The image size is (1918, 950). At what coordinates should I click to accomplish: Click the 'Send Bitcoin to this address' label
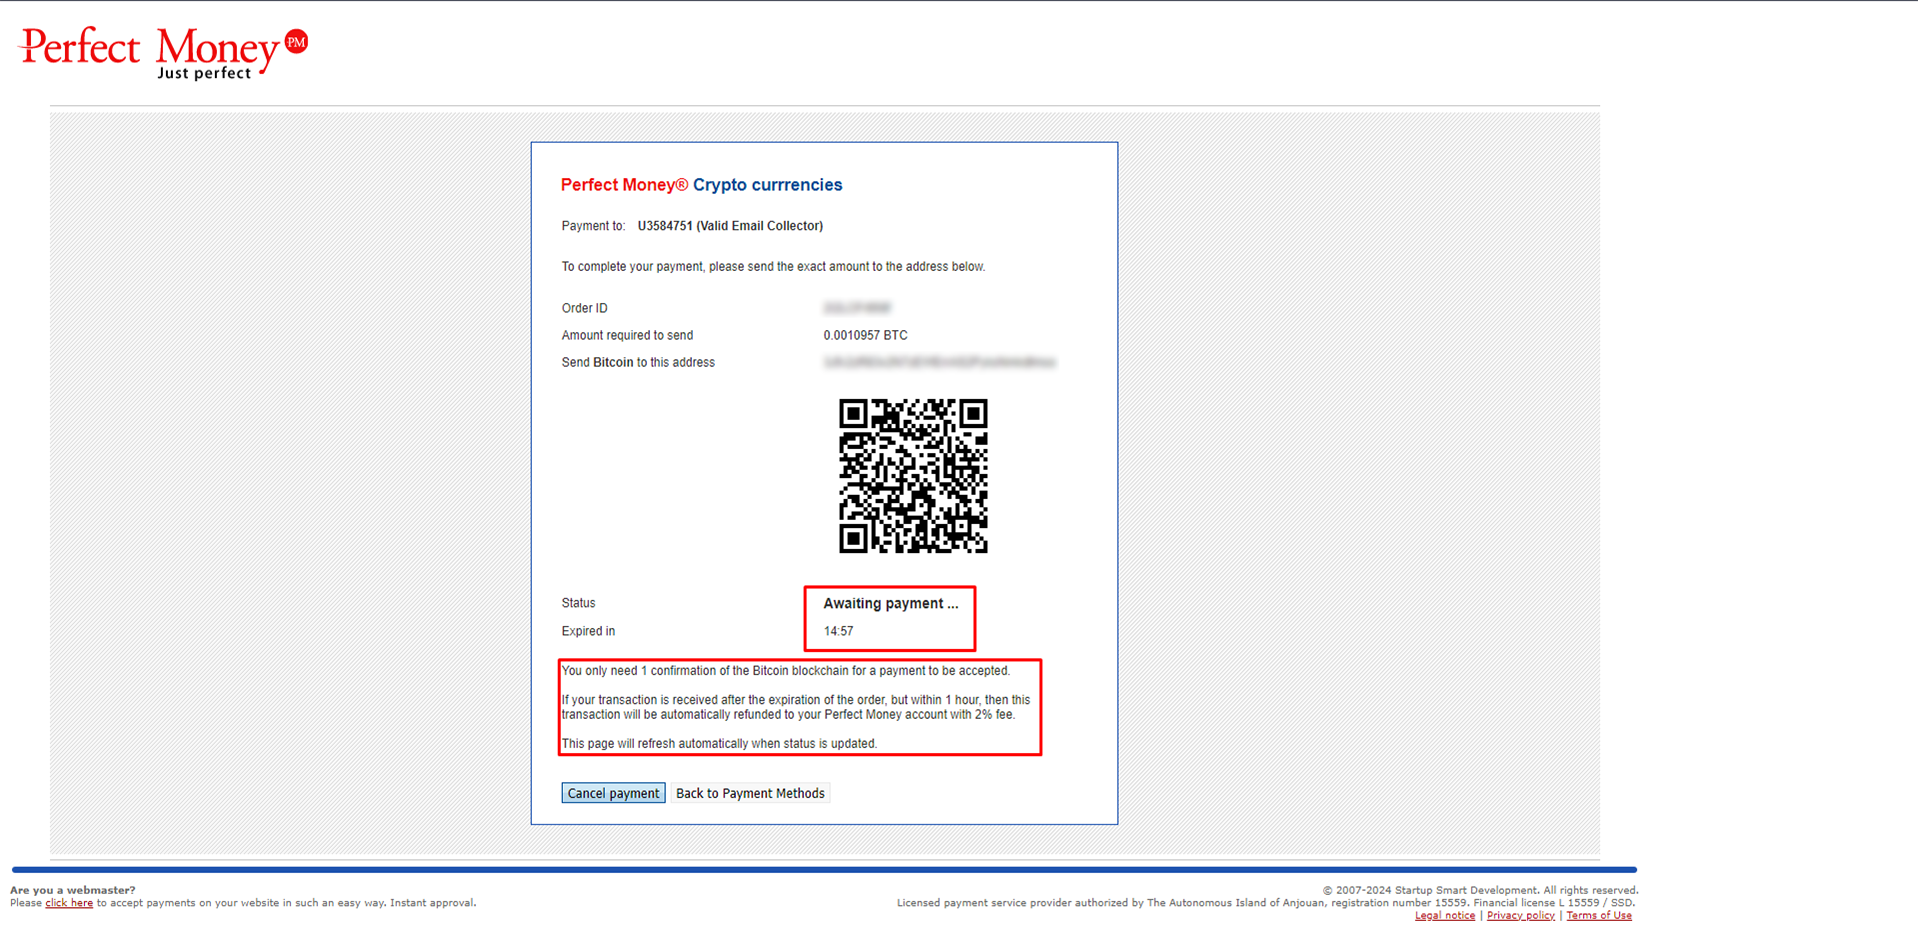point(638,362)
